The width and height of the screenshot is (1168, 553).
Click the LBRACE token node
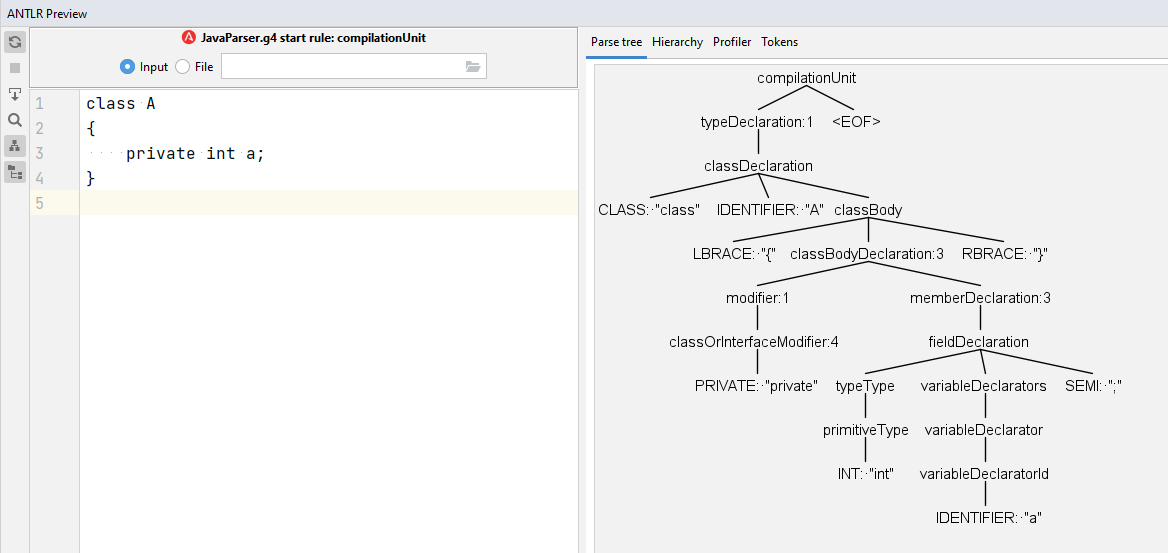click(x=734, y=254)
